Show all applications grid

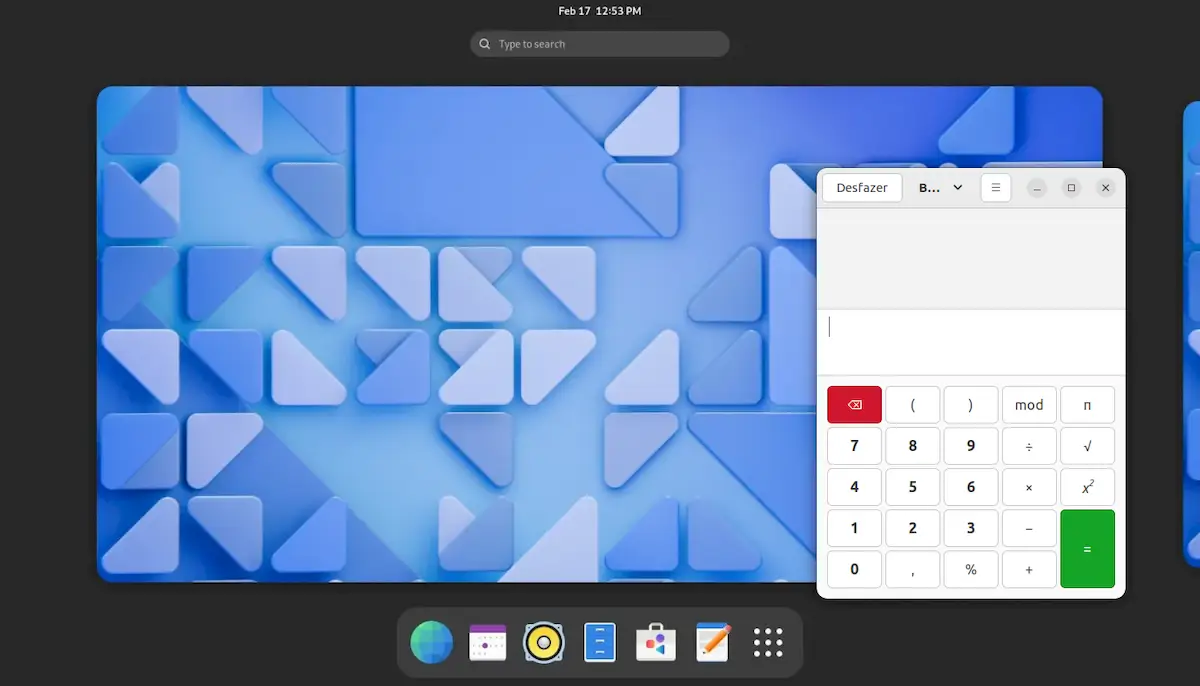(768, 642)
